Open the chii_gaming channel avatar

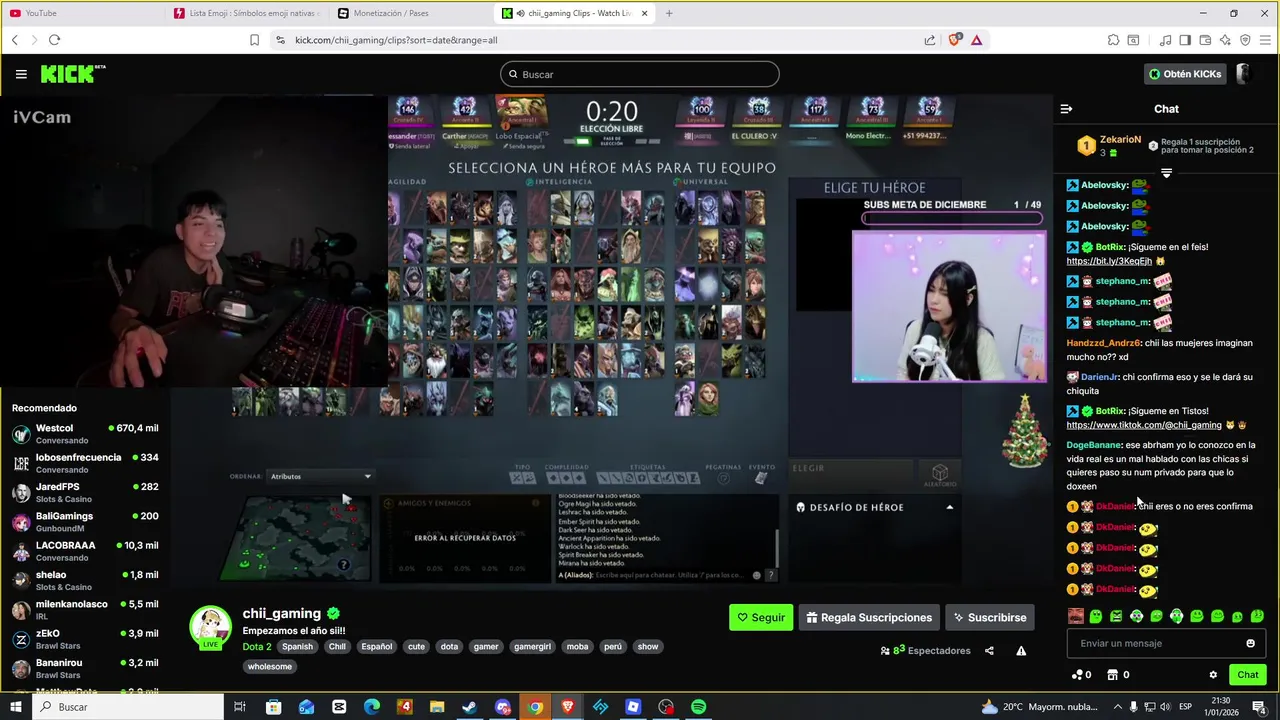point(211,627)
